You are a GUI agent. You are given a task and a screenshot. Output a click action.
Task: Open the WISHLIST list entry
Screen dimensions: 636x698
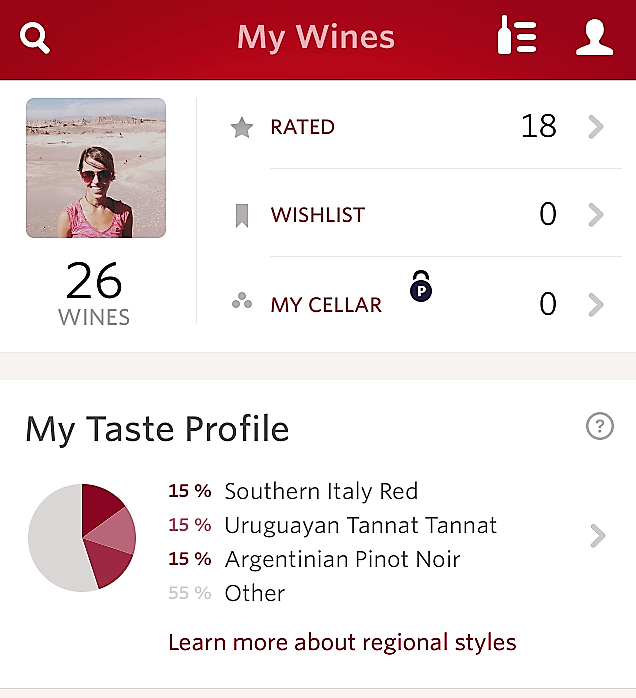pos(318,215)
